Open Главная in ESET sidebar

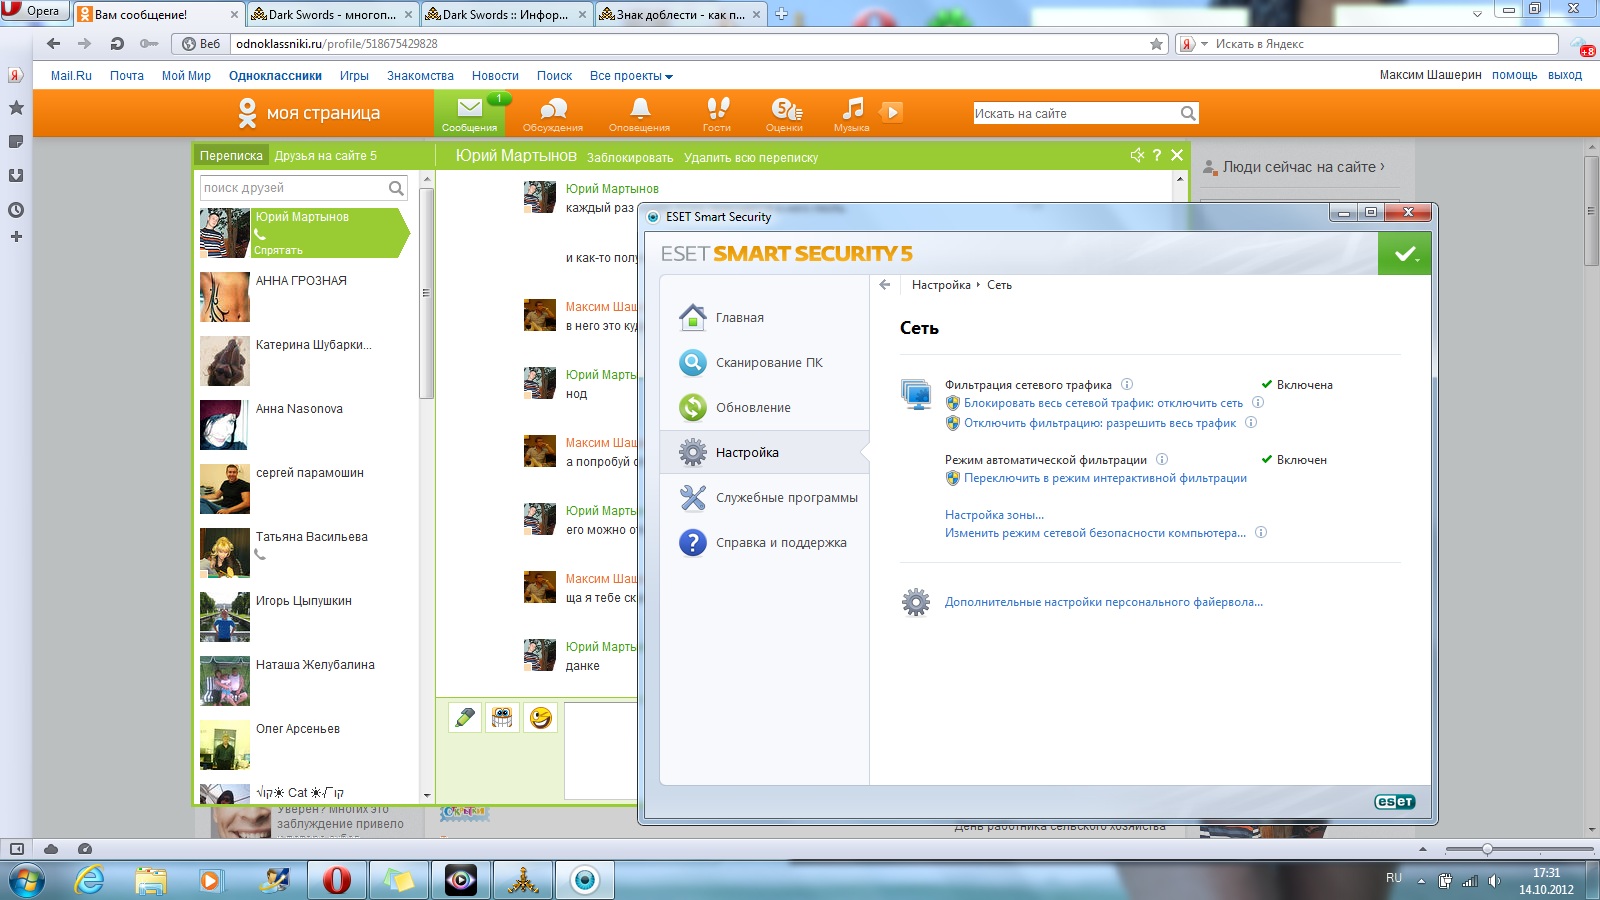coord(765,318)
